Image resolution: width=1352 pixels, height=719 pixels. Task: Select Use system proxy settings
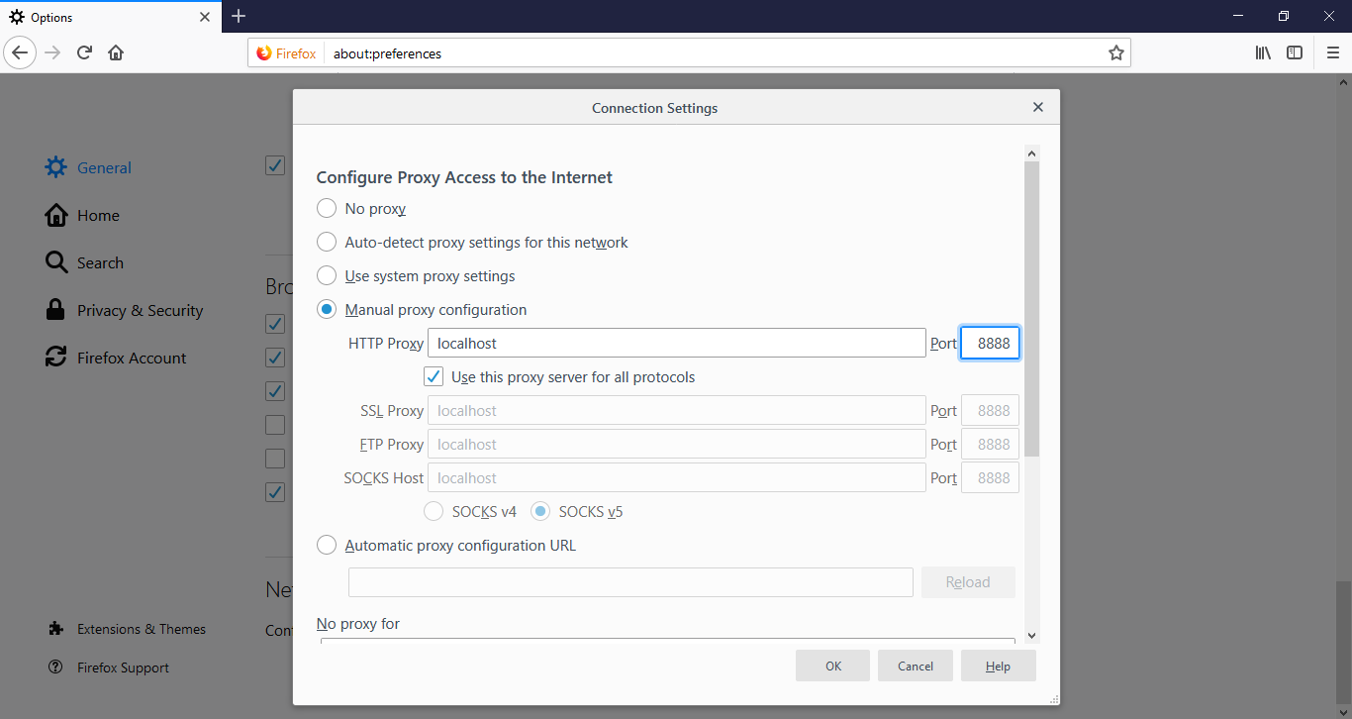[x=326, y=275]
